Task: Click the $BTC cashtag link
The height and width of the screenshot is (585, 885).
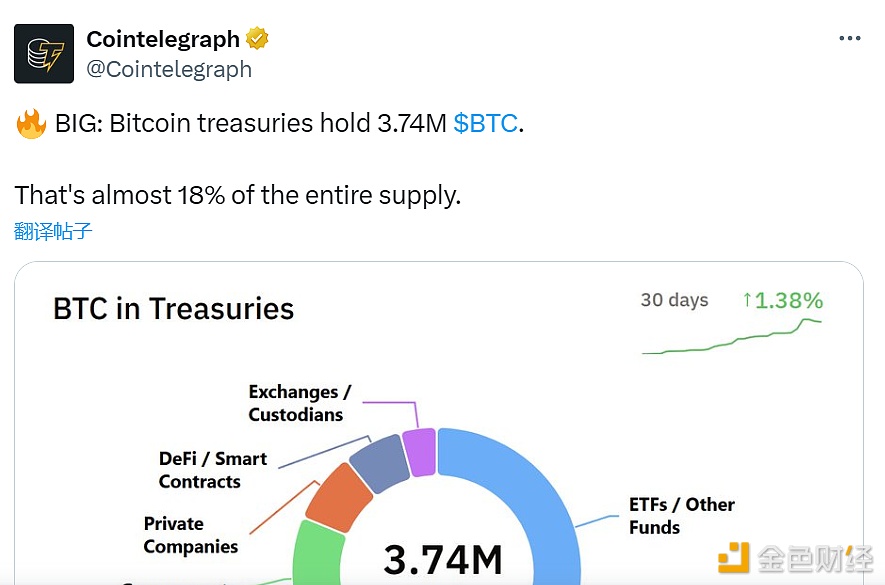Action: (x=485, y=123)
